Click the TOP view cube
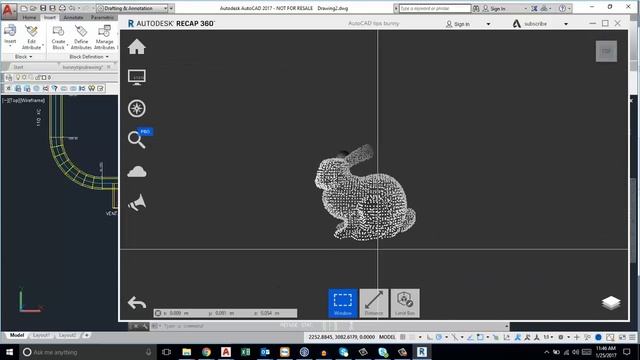The image size is (640, 360). pos(606,51)
